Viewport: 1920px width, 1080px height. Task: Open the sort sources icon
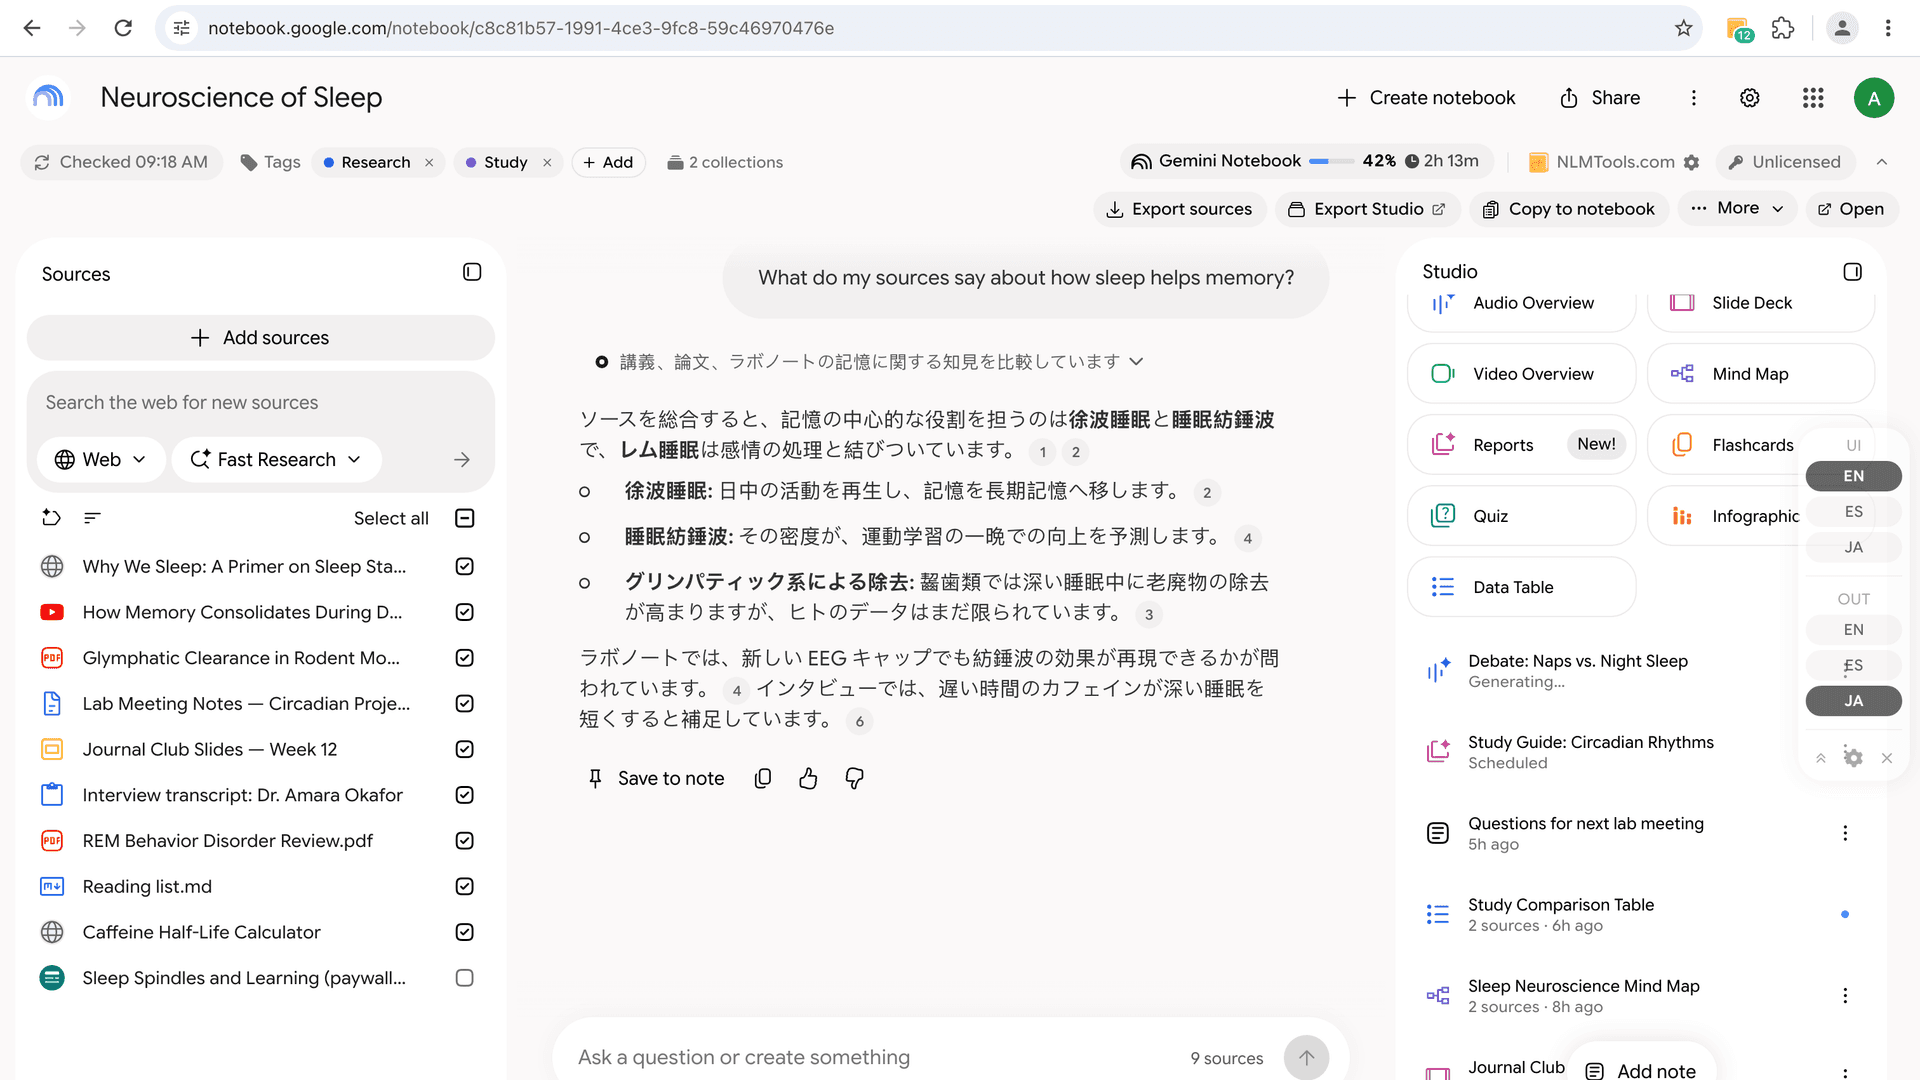(x=92, y=518)
